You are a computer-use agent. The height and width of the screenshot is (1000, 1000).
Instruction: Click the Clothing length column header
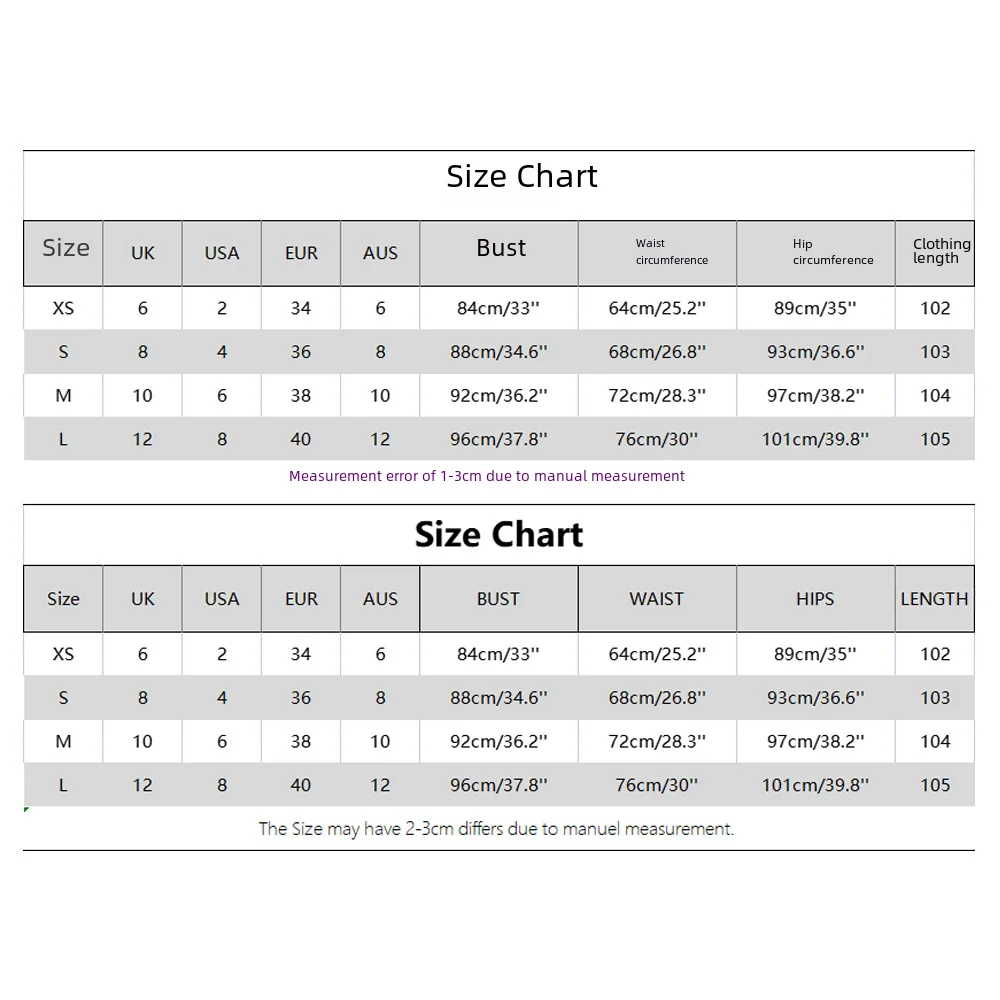[941, 251]
